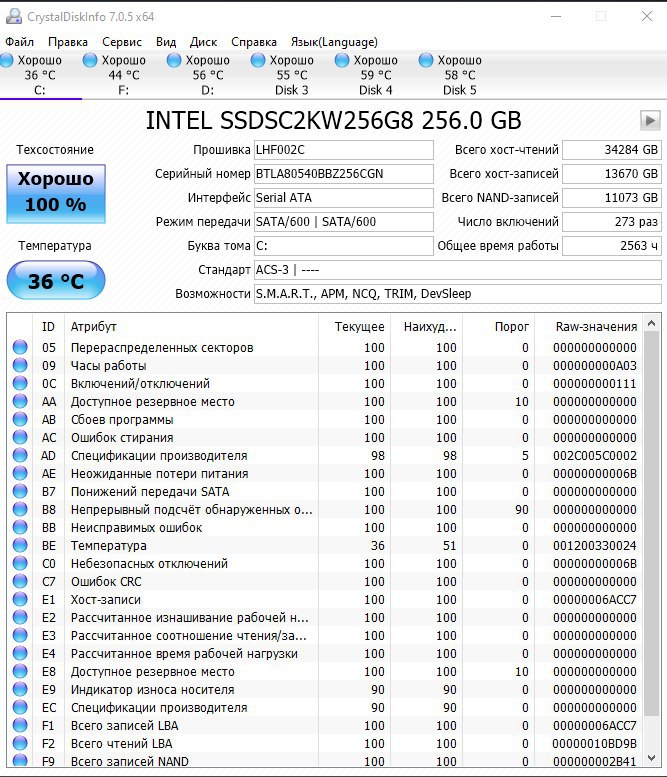Open the Диск menu
The height and width of the screenshot is (777, 667).
point(204,42)
